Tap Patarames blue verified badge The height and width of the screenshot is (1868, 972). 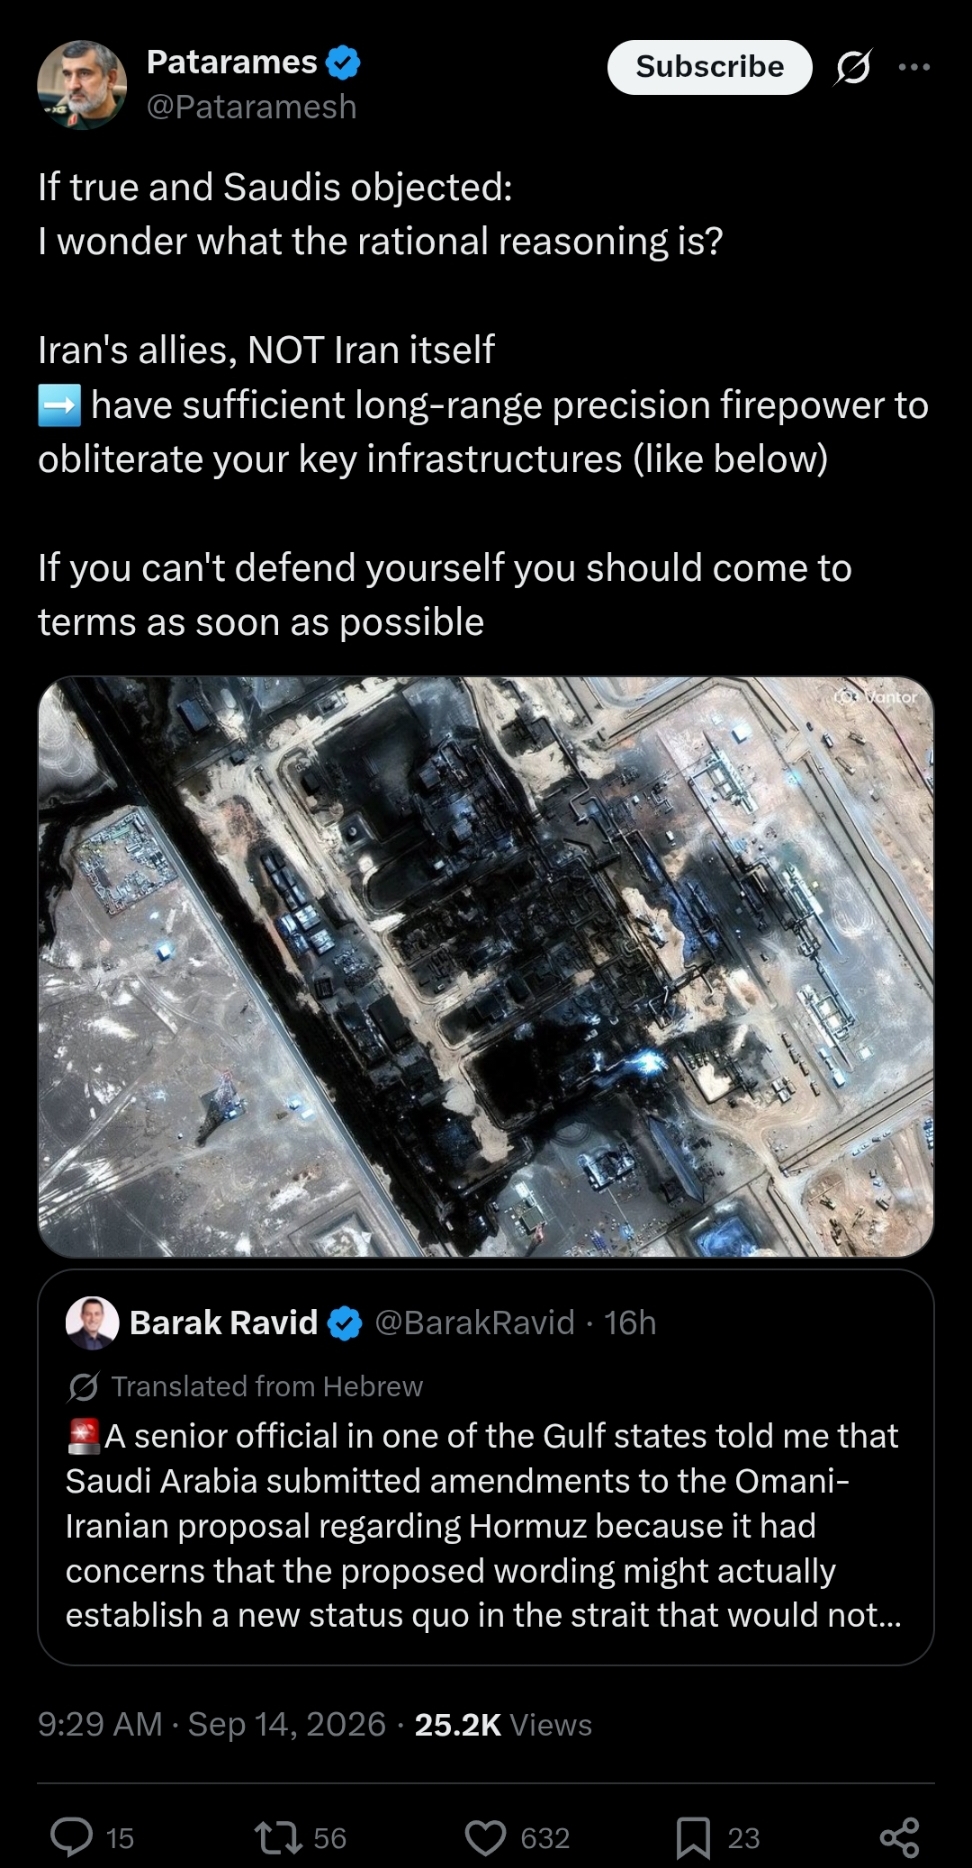pos(343,63)
